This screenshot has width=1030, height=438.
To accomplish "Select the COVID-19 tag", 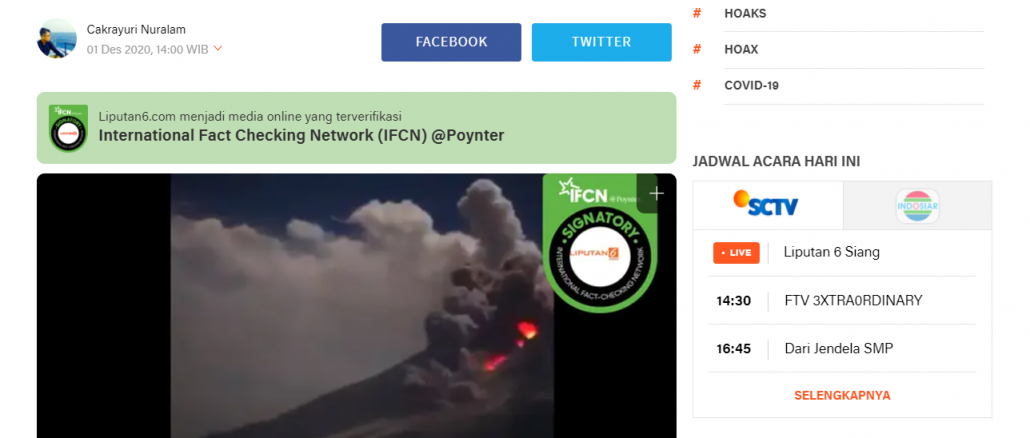I will pyautogui.click(x=751, y=85).
